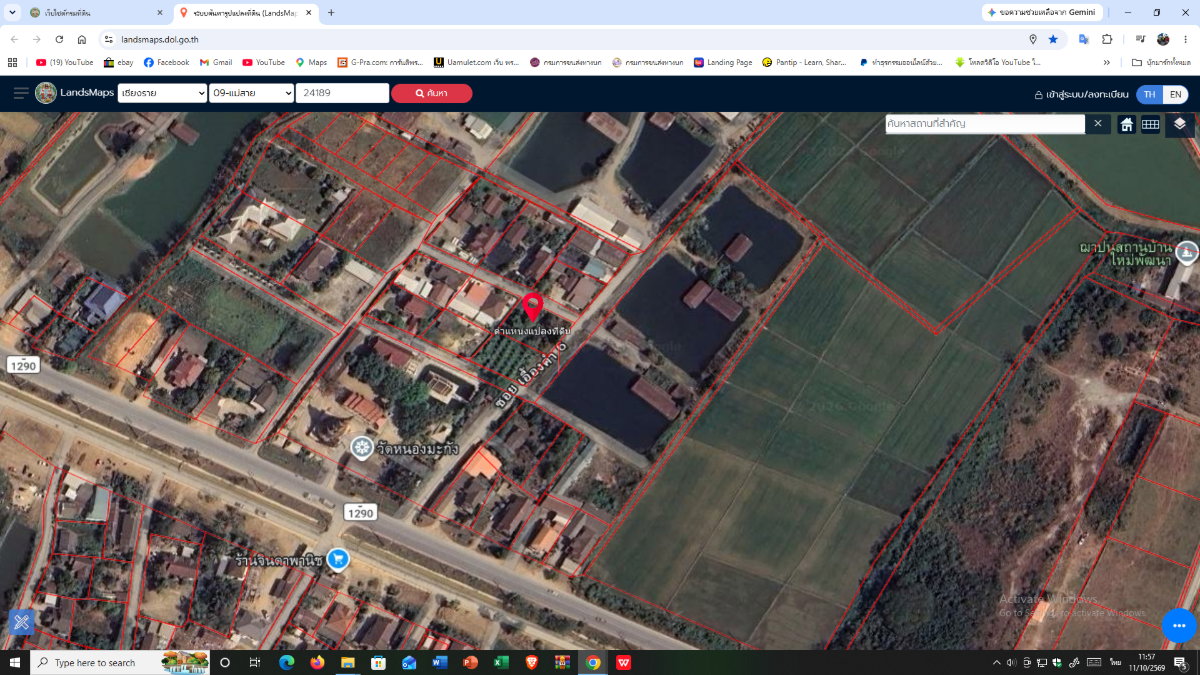
Task: Open Firefox from the taskbar
Action: 317,662
